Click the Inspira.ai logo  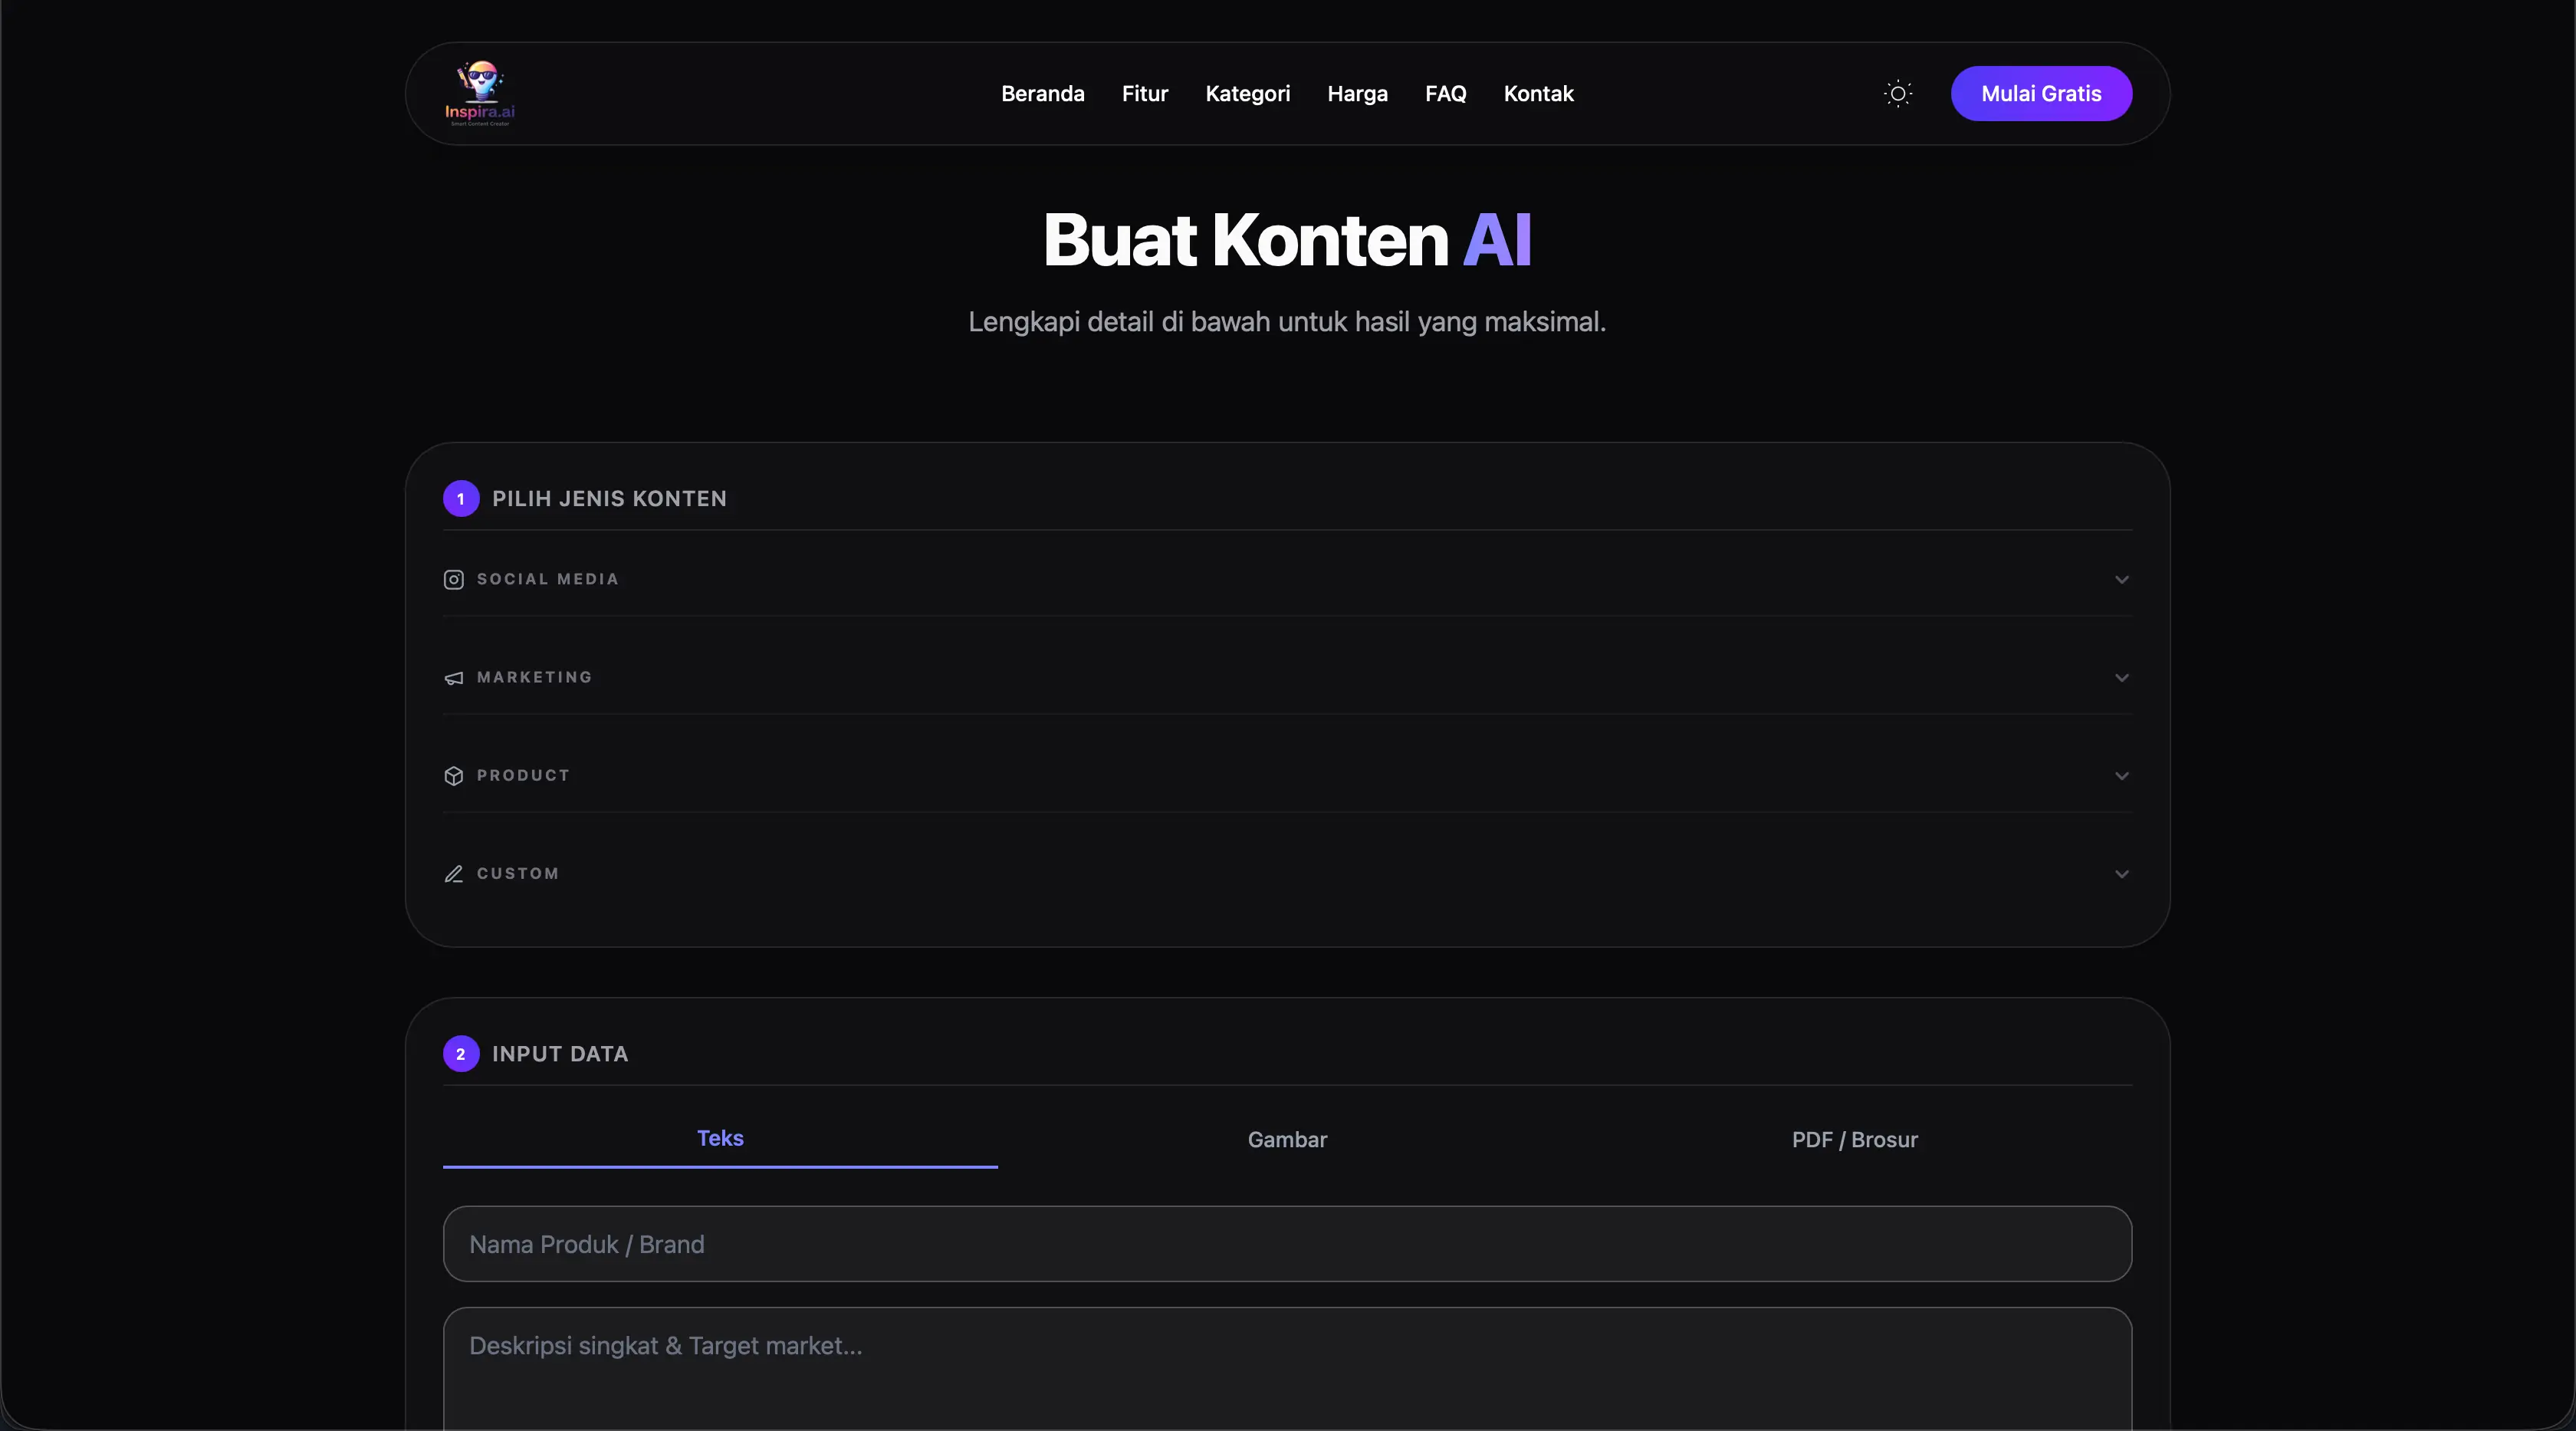[x=480, y=93]
